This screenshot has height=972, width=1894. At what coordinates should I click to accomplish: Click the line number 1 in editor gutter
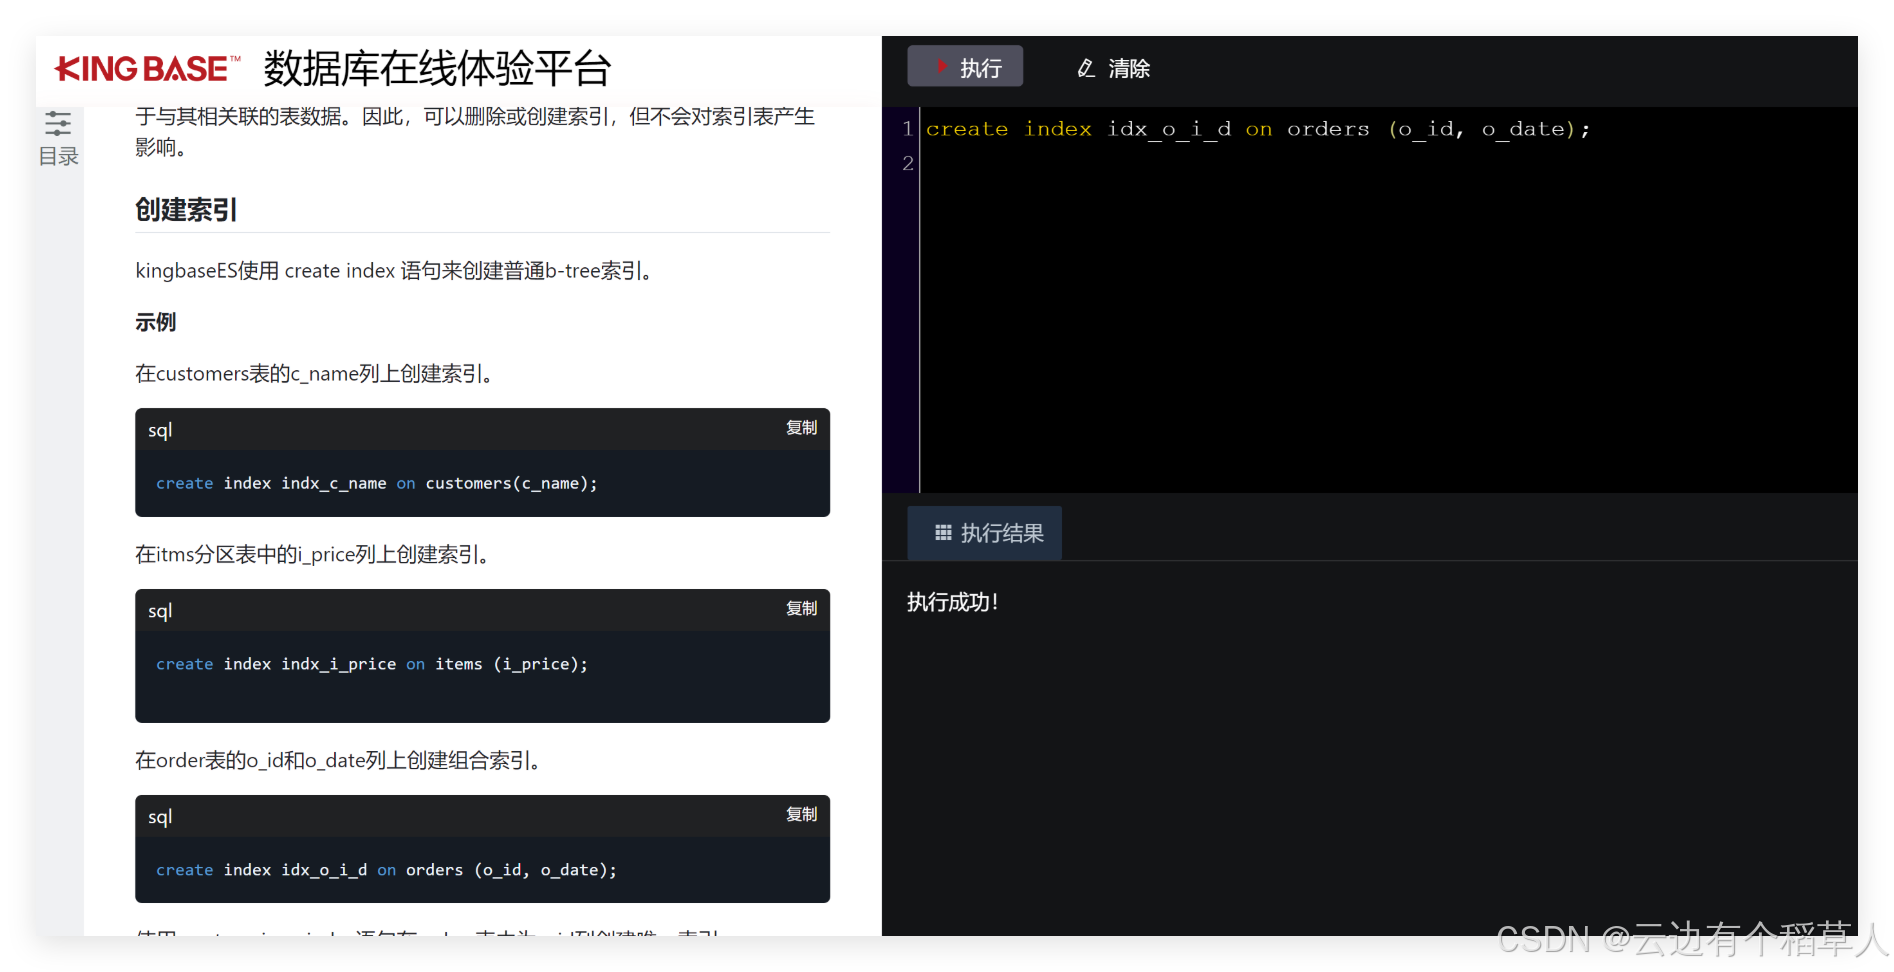[x=907, y=129]
